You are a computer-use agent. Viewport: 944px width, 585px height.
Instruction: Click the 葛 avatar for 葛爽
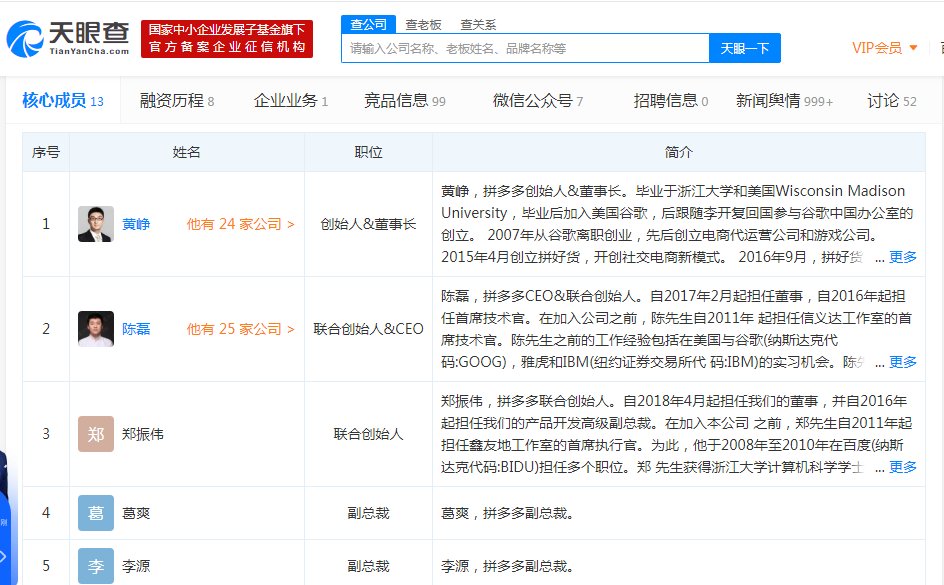[96, 513]
